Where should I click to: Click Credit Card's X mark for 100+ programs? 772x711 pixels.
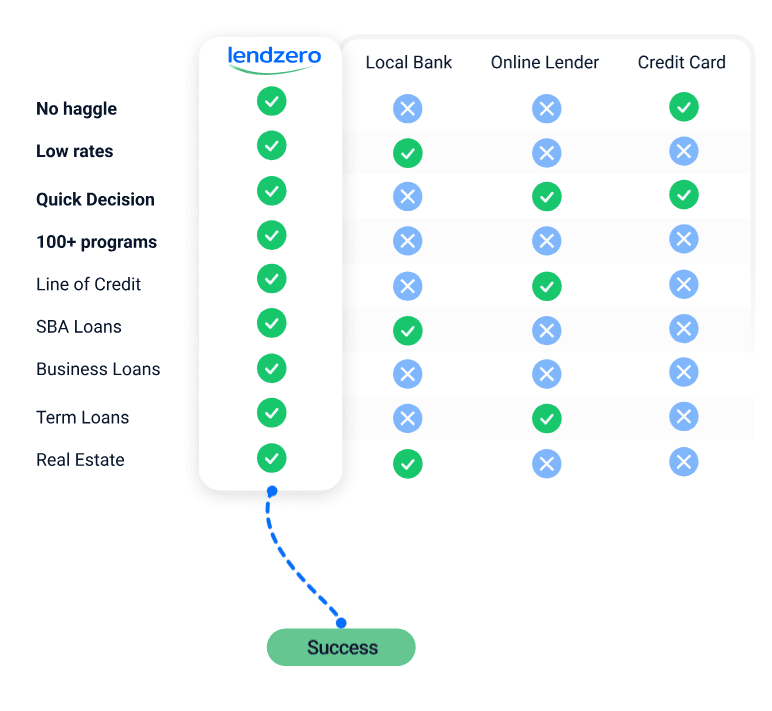pyautogui.click(x=683, y=239)
